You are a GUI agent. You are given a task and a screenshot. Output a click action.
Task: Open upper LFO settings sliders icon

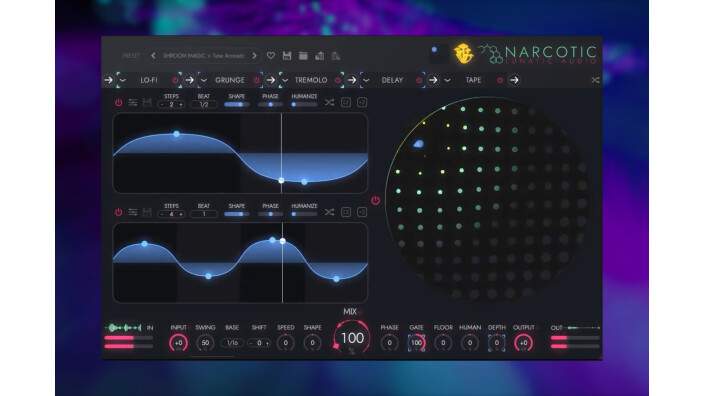pyautogui.click(x=132, y=103)
